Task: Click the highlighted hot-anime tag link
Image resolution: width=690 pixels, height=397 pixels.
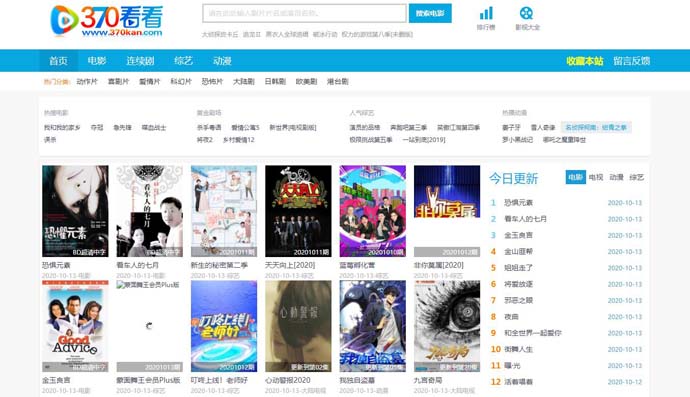Action: tap(596, 128)
